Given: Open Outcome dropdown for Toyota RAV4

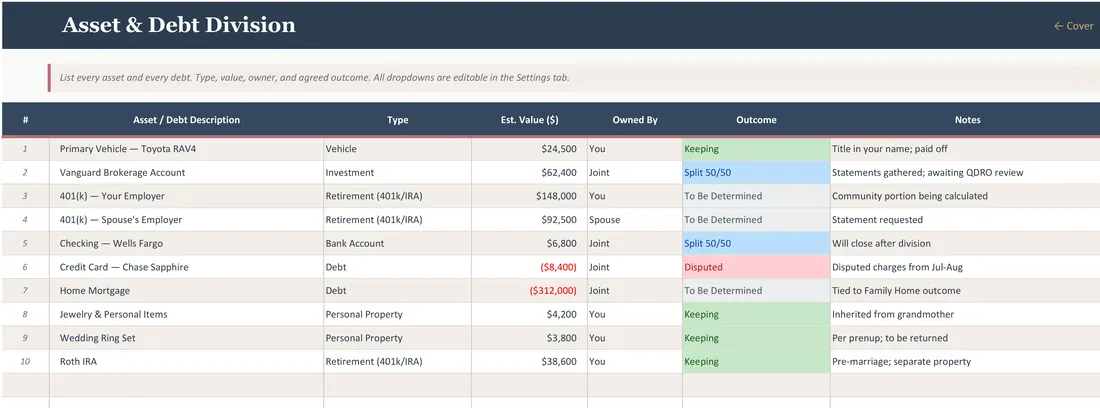Looking at the screenshot, I should pyautogui.click(x=756, y=149).
